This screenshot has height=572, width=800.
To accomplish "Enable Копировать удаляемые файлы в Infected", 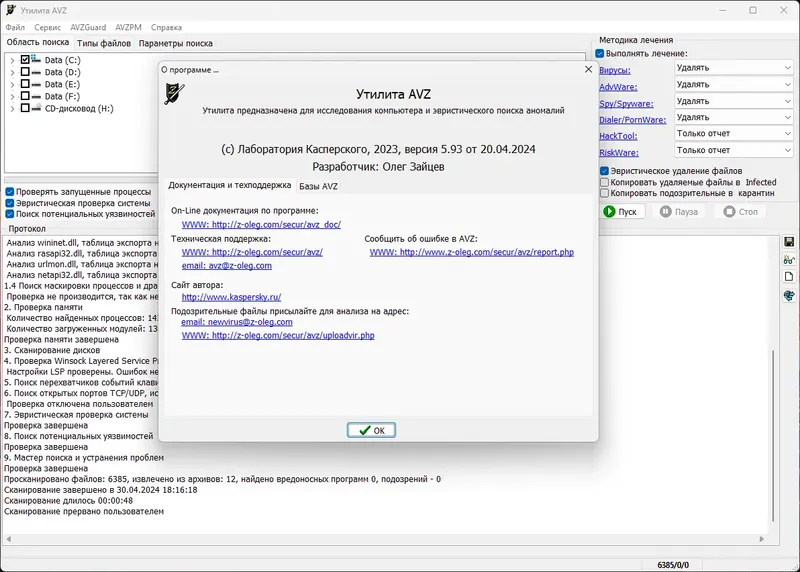I will pyautogui.click(x=605, y=182).
